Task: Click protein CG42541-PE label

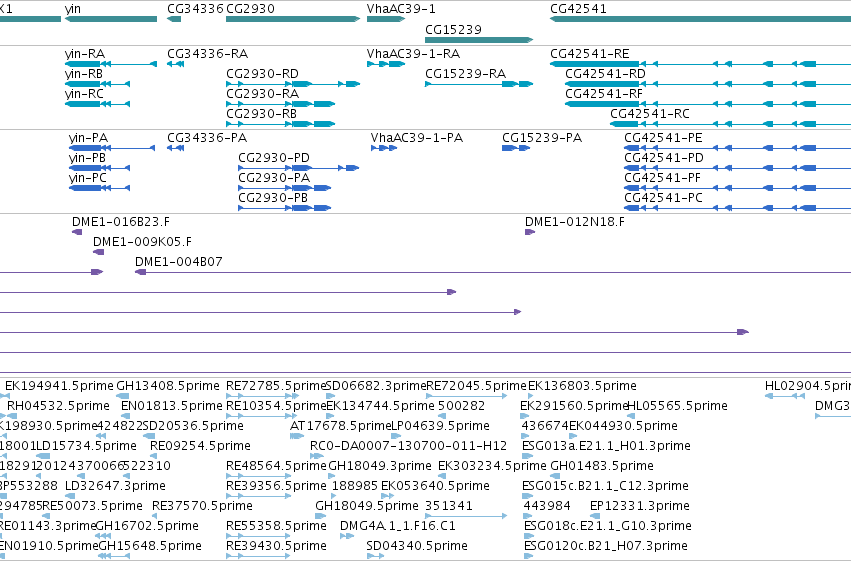Action: (x=663, y=138)
